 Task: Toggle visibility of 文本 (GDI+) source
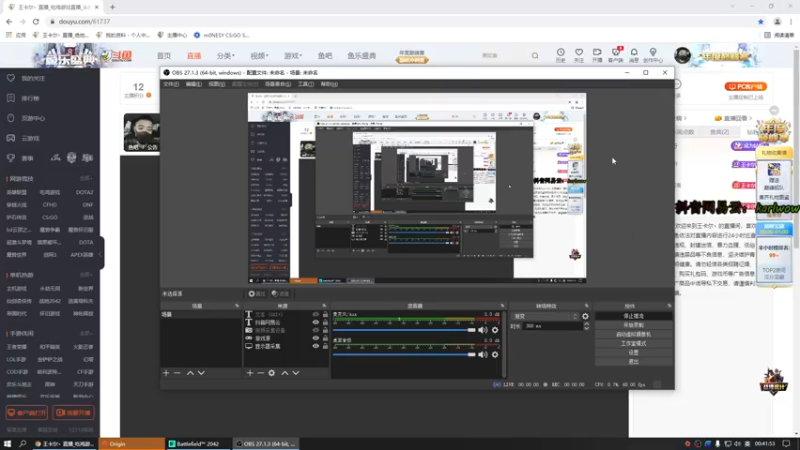316,314
